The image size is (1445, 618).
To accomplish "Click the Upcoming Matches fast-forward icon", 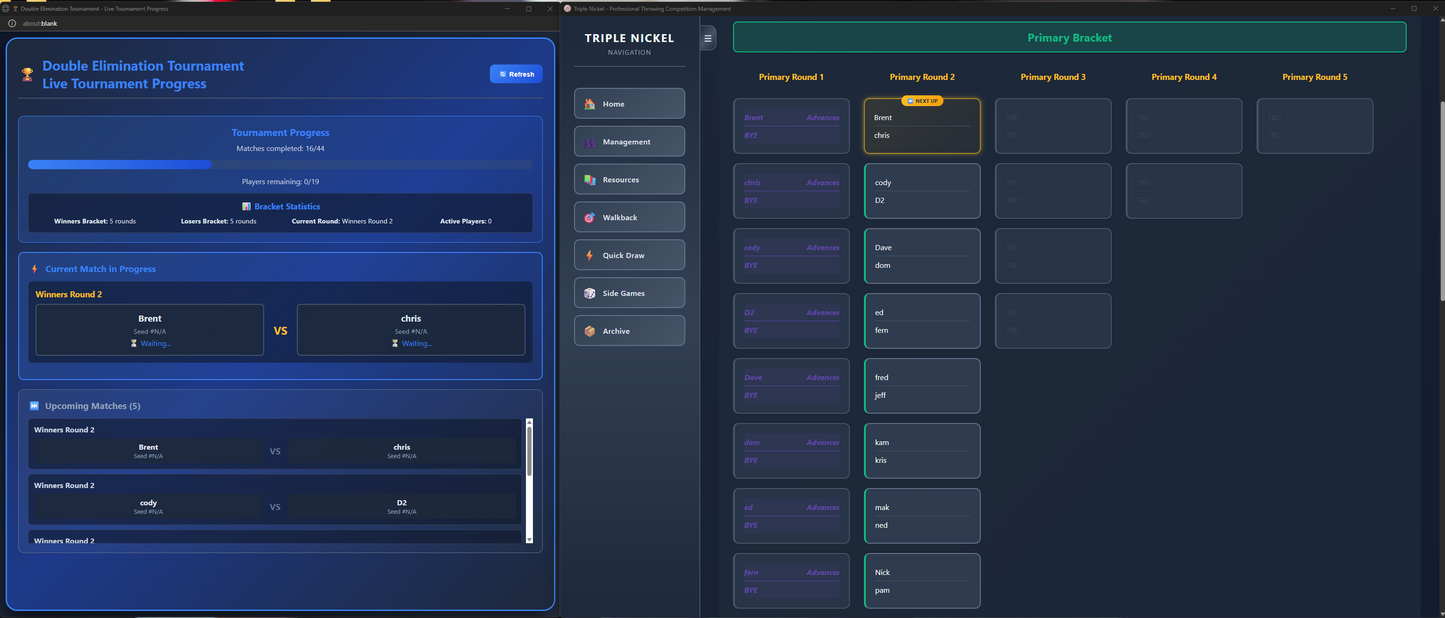I will (x=34, y=406).
